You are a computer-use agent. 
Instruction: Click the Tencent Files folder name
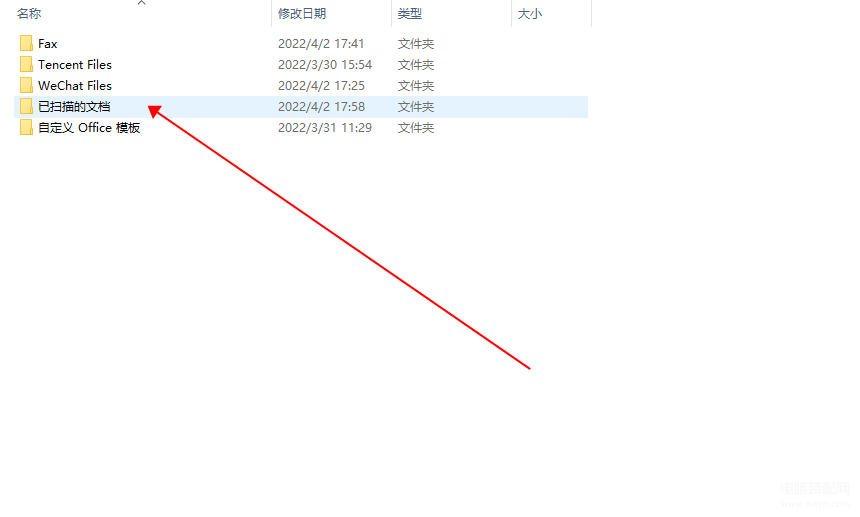(75, 65)
